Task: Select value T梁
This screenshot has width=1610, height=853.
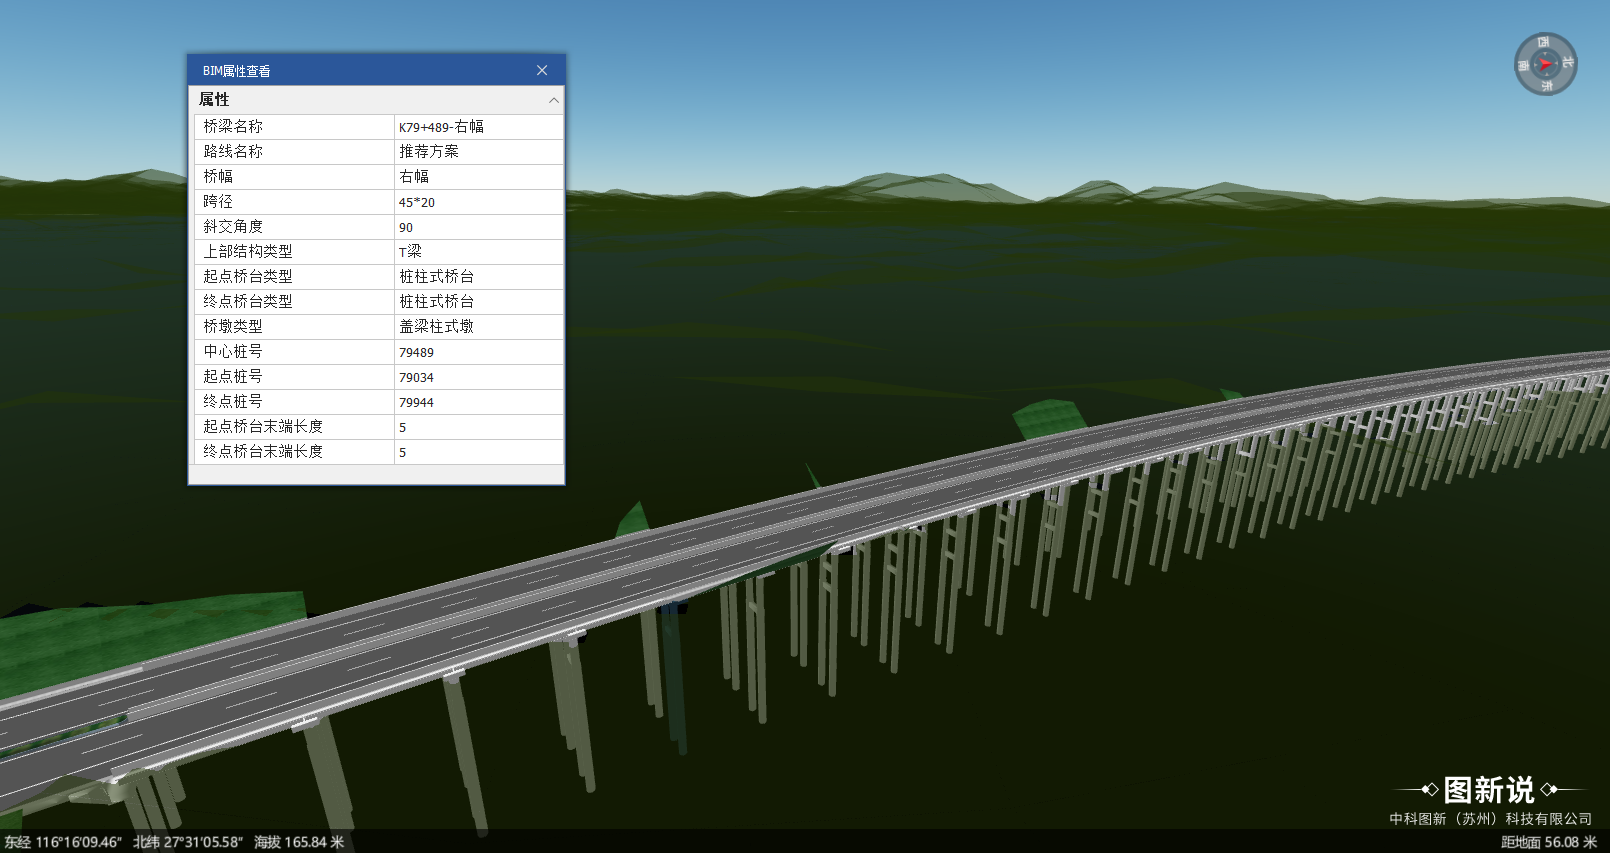Action: click(x=479, y=252)
